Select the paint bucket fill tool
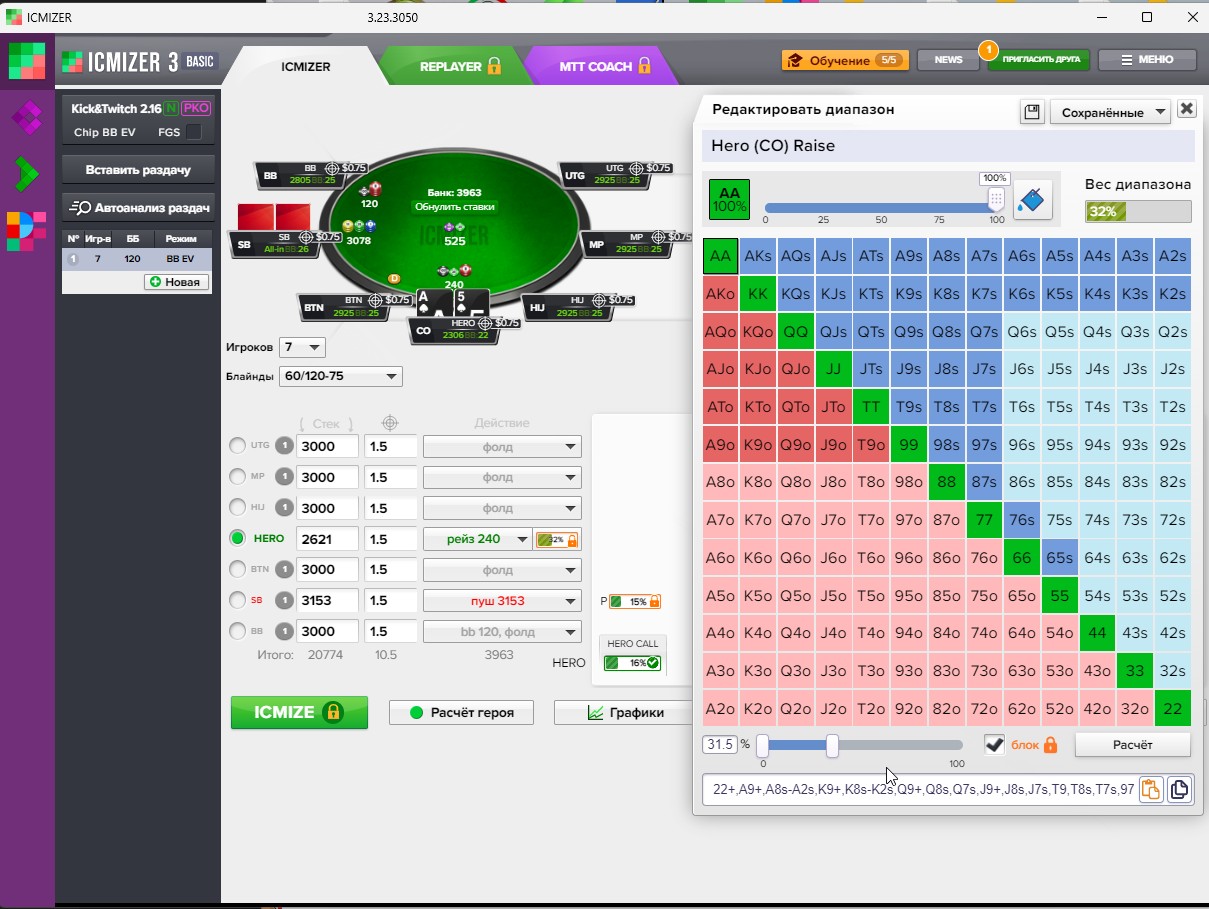 [1032, 199]
